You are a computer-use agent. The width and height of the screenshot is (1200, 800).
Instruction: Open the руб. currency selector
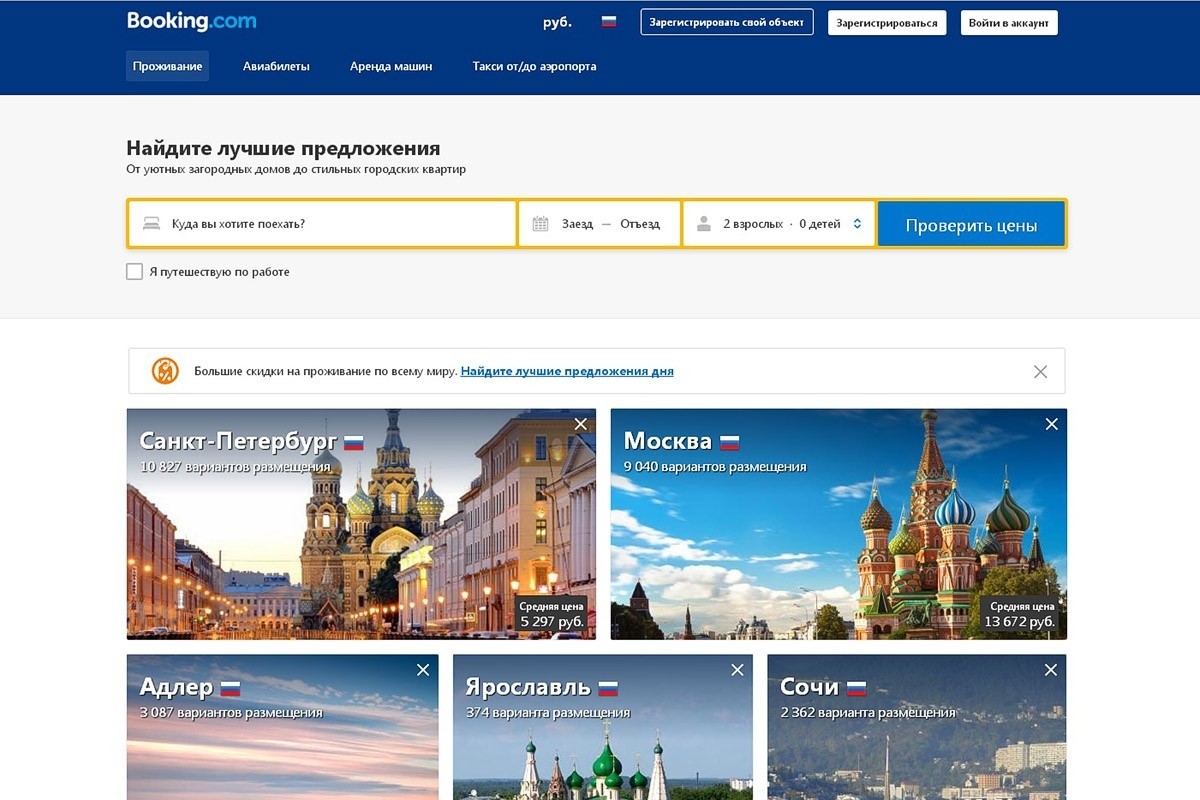coord(557,22)
